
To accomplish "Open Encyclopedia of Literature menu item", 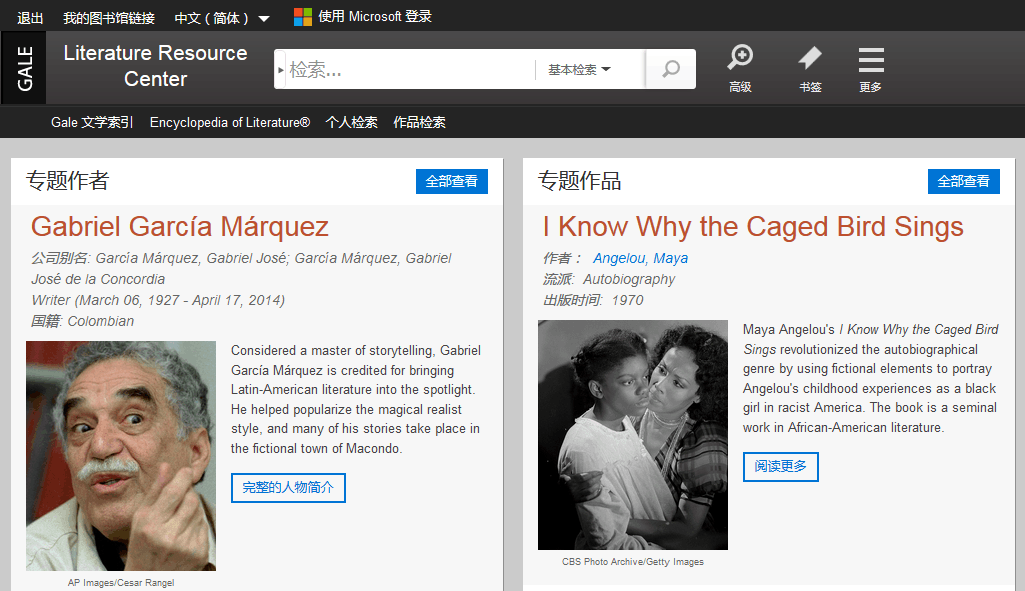I will click(x=229, y=123).
